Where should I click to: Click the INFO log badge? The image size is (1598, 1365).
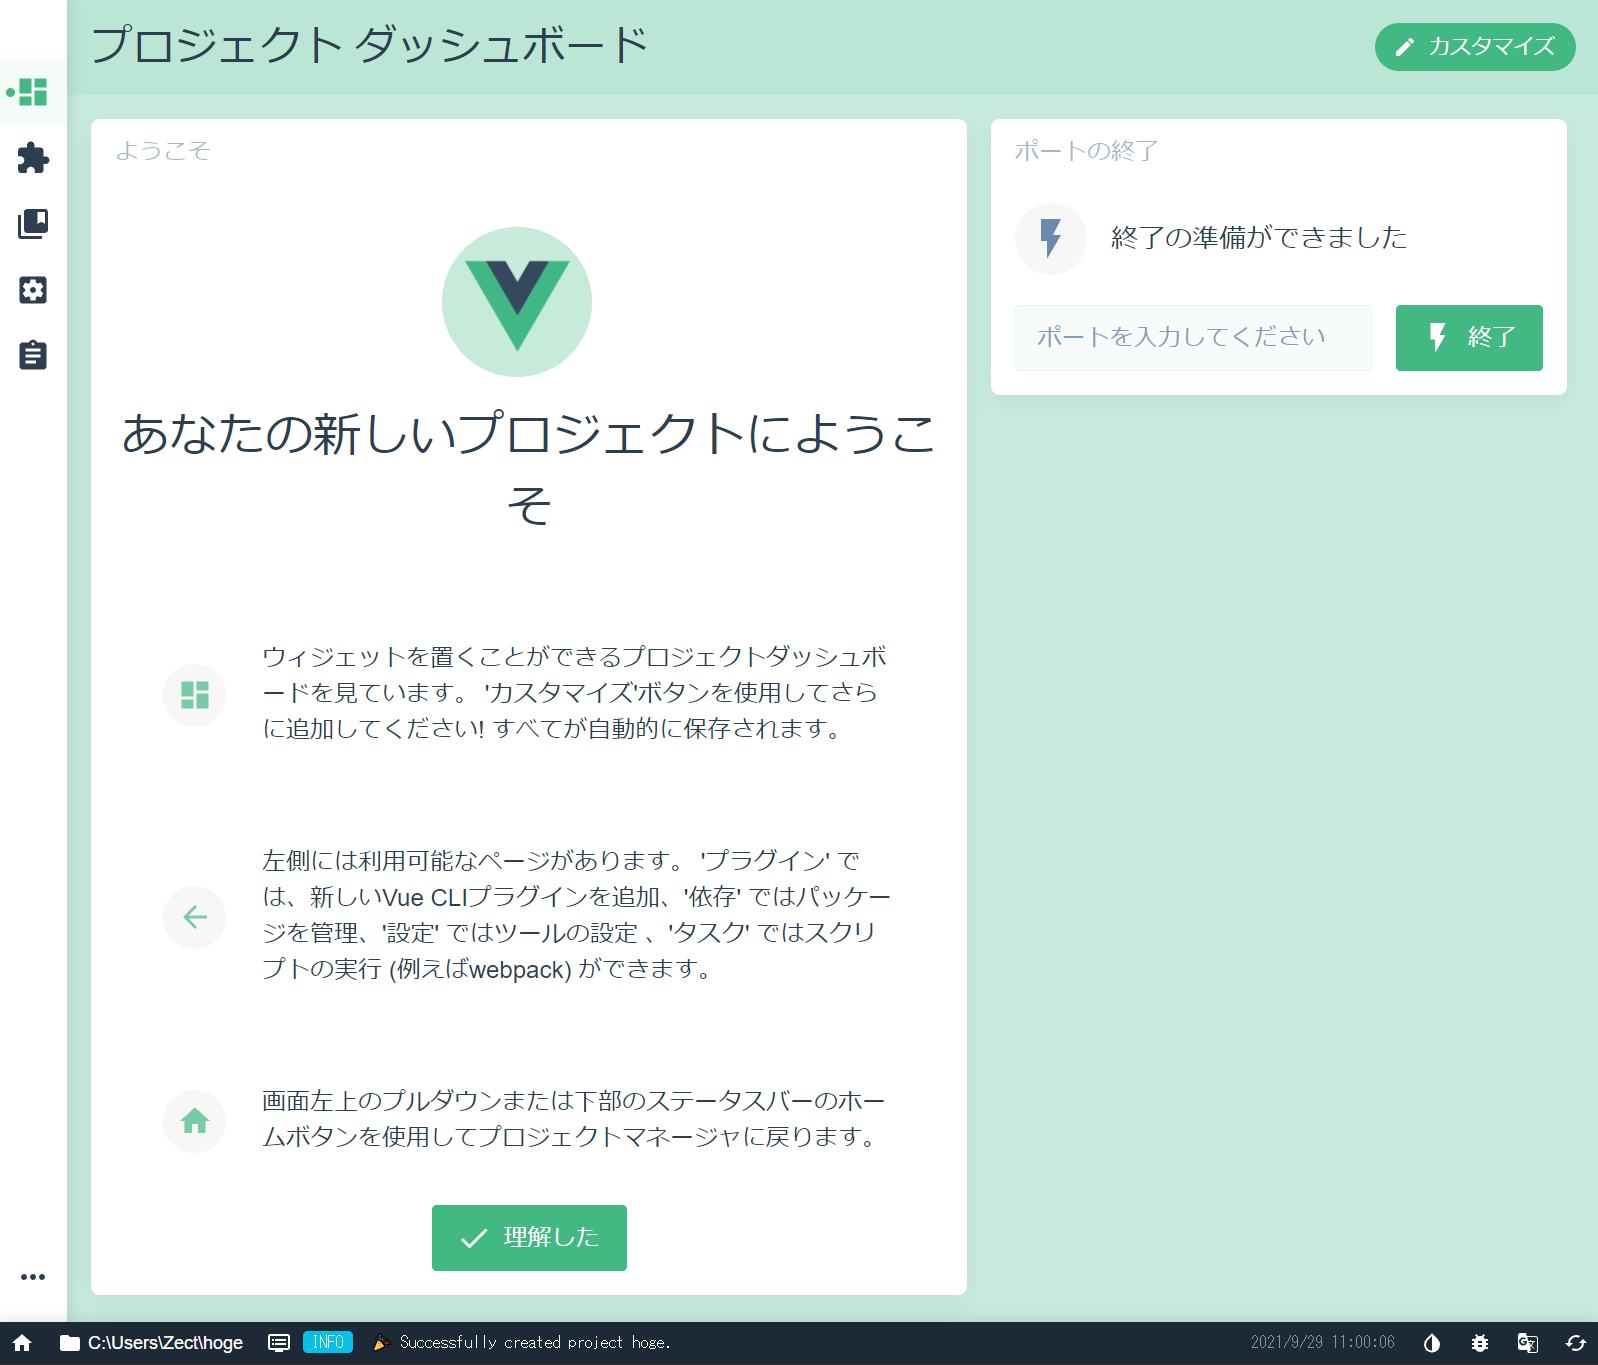(x=328, y=1342)
